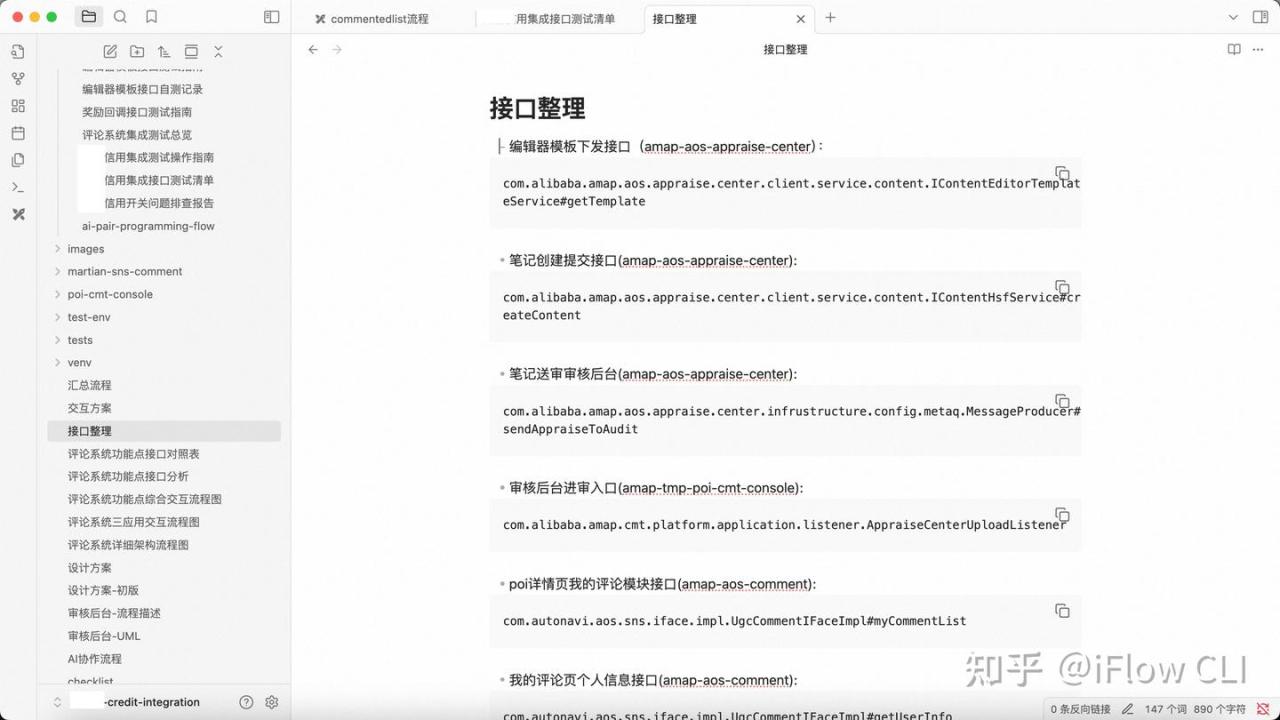
Task: Open the terminal icon in the ribbon
Action: coord(18,187)
